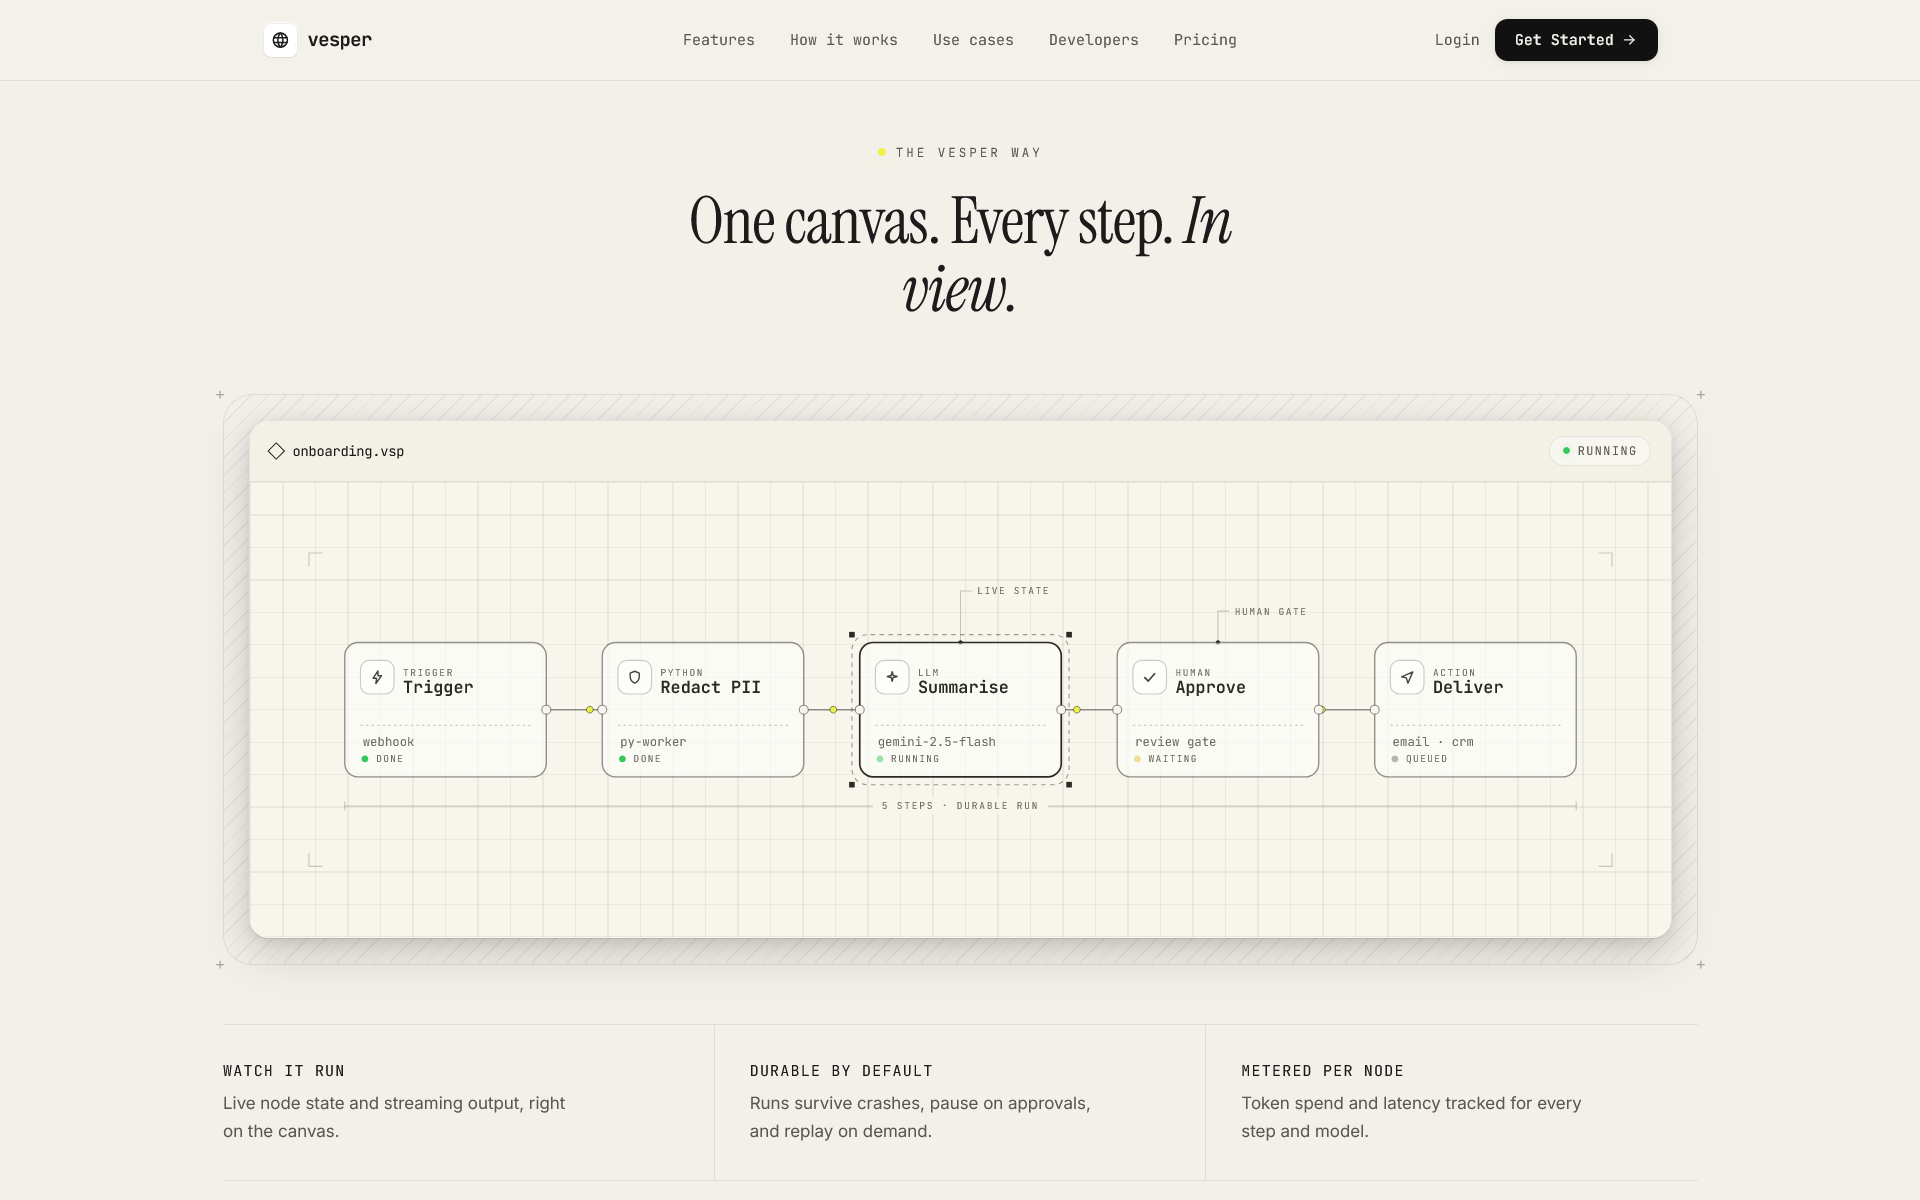Click the LIVE STATE annotation label
Image resolution: width=1920 pixels, height=1200 pixels.
(1013, 591)
